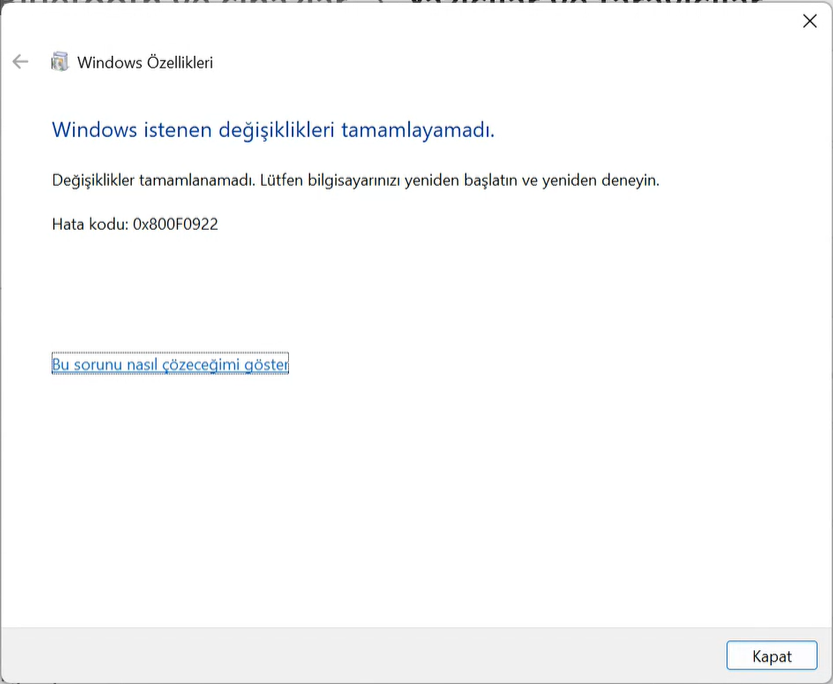The image size is (833, 684).
Task: Close the Windows Özellikleri dialog with X
Action: 810,21
